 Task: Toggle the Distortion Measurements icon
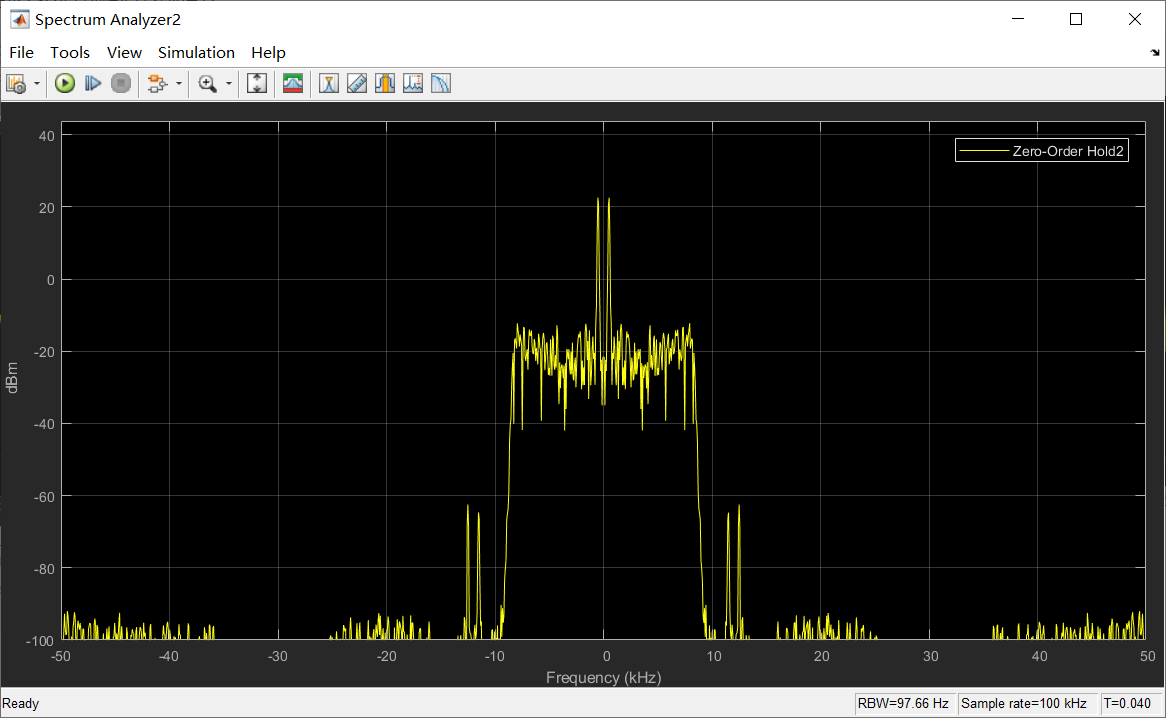click(x=413, y=83)
